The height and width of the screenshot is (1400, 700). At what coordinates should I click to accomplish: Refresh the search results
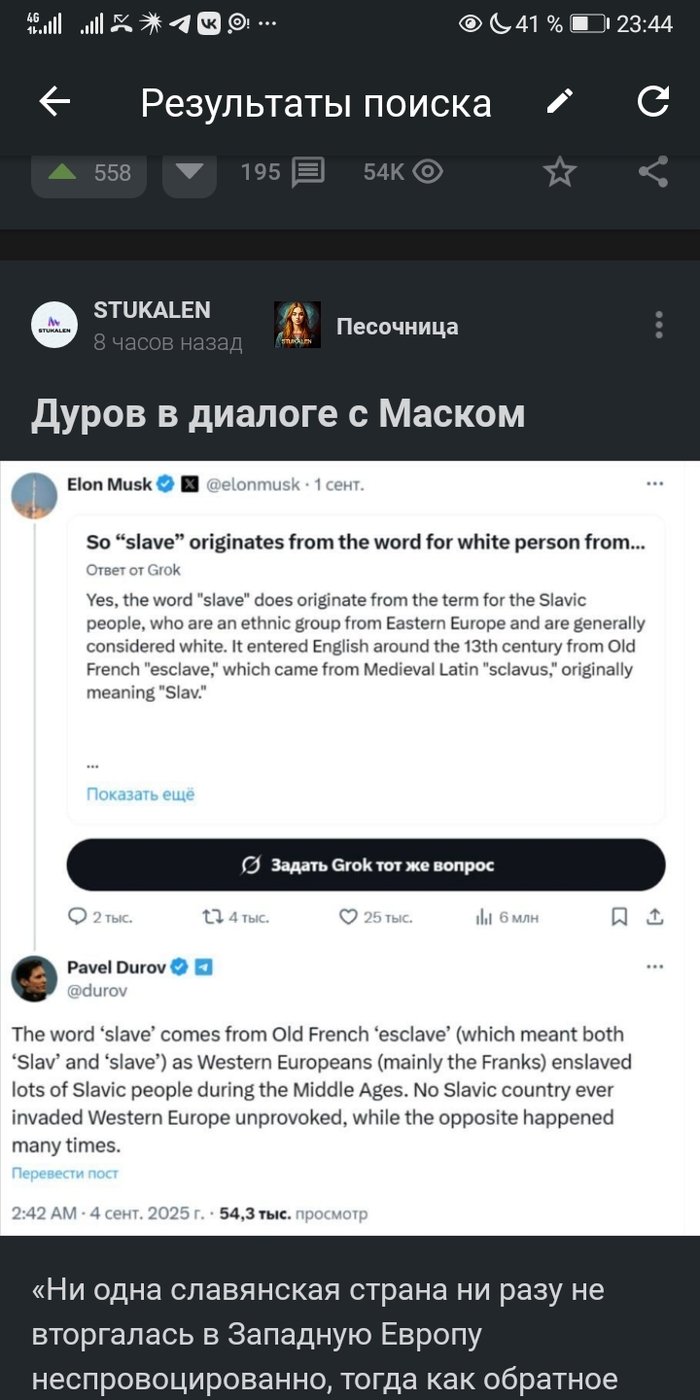[x=653, y=102]
